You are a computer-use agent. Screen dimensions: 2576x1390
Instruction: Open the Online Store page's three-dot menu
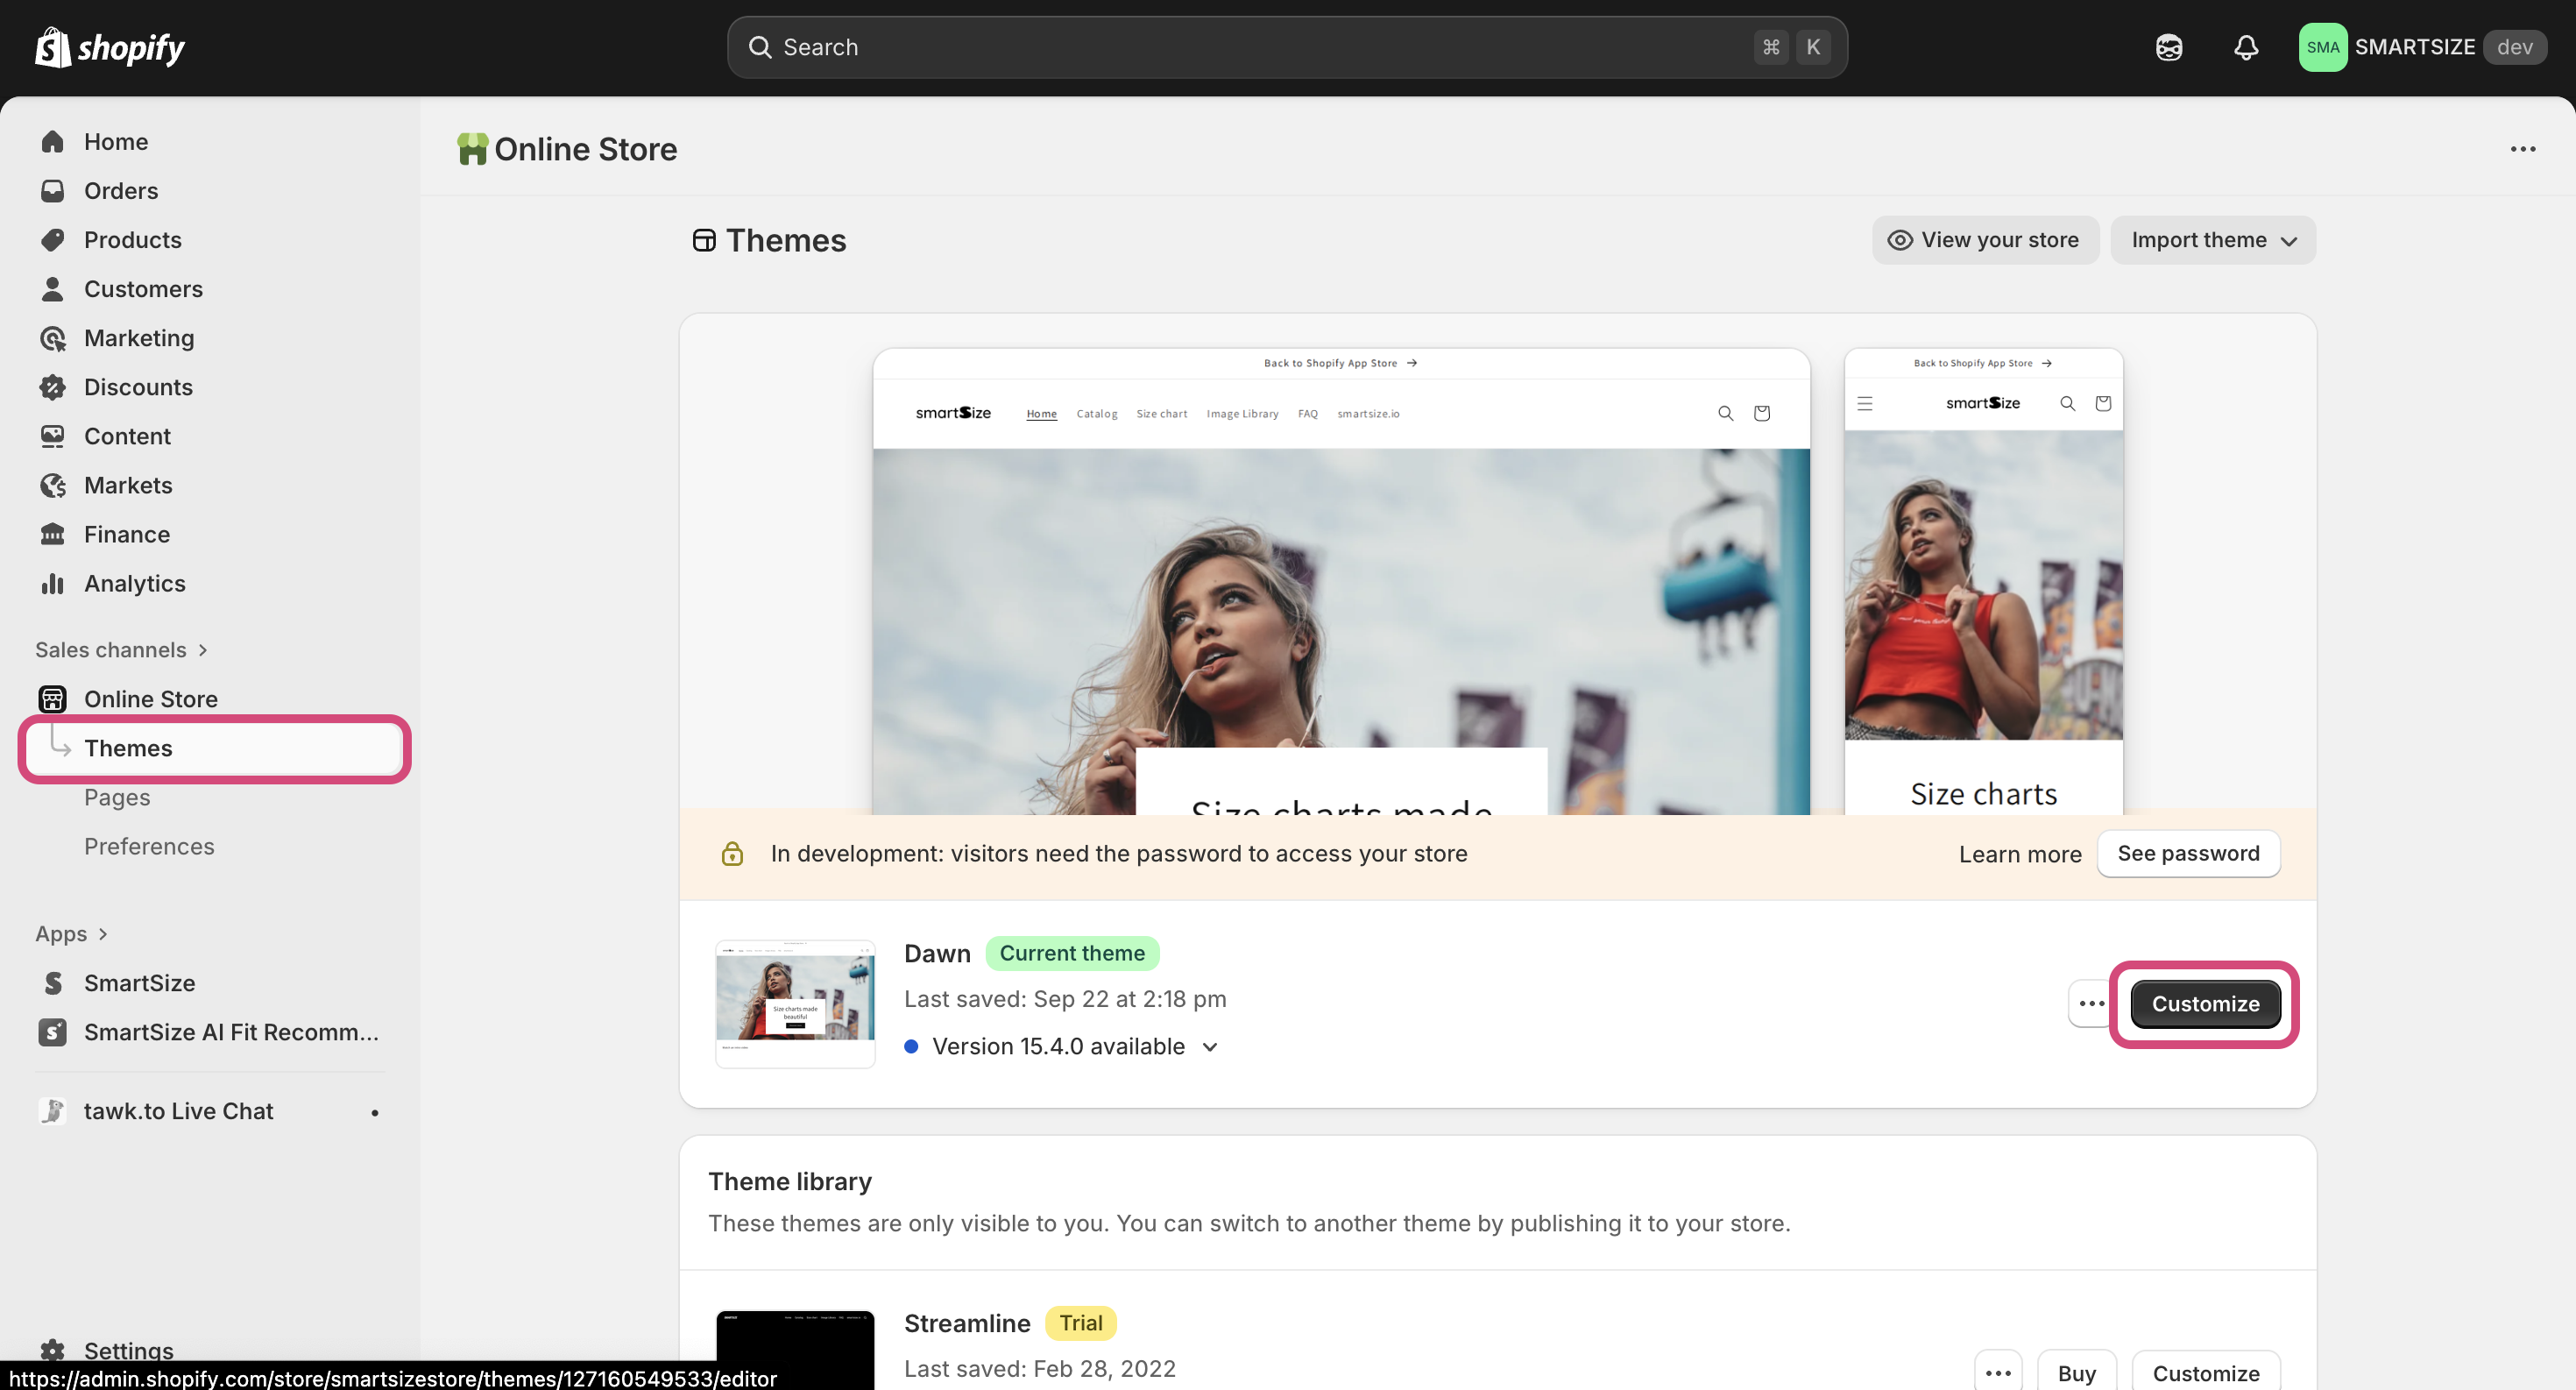point(2522,149)
